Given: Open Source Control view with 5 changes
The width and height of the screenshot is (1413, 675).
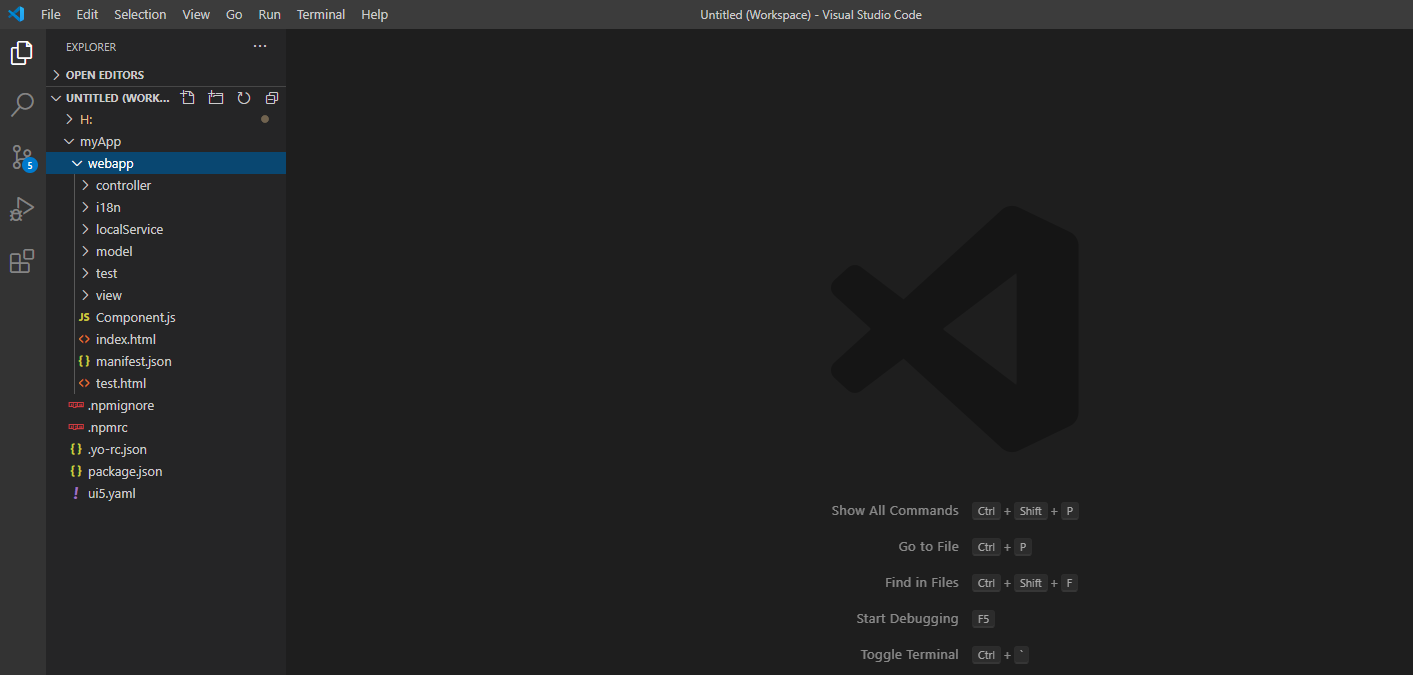Looking at the screenshot, I should tap(22, 157).
